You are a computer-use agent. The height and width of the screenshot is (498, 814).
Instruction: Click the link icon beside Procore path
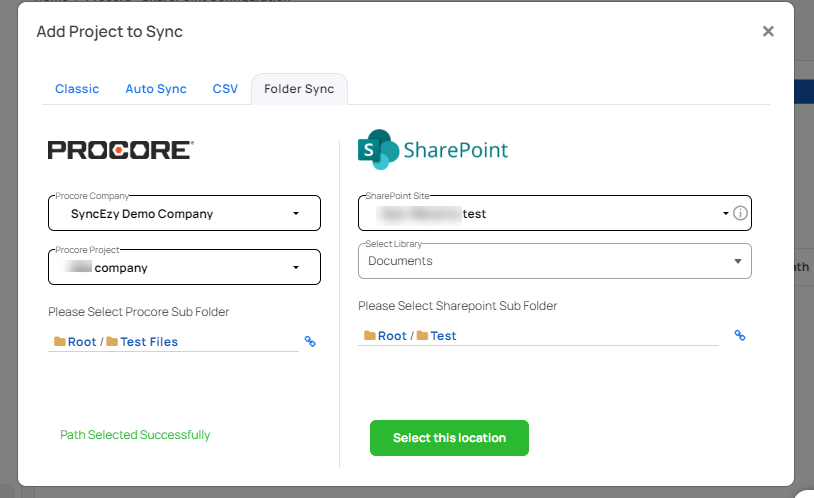point(310,341)
